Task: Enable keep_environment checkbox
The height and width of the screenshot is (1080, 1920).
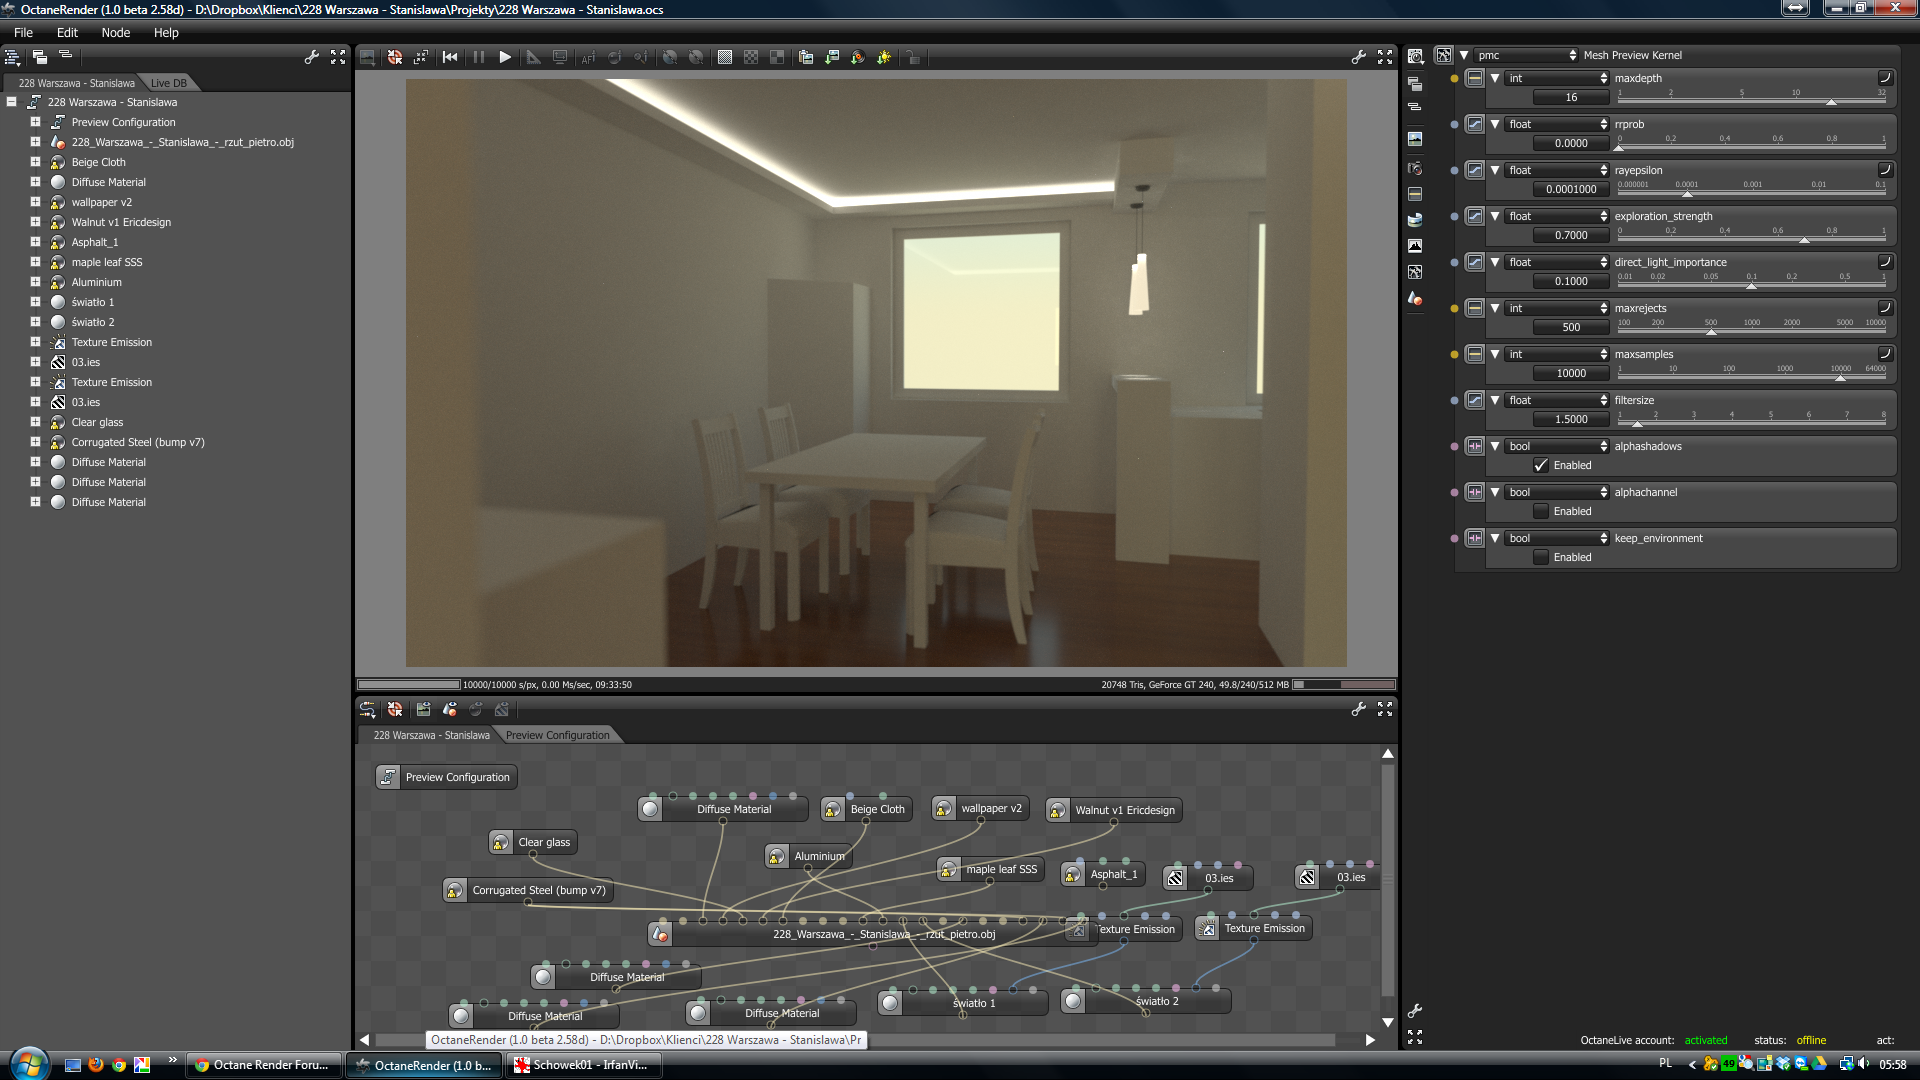Action: 1541,557
